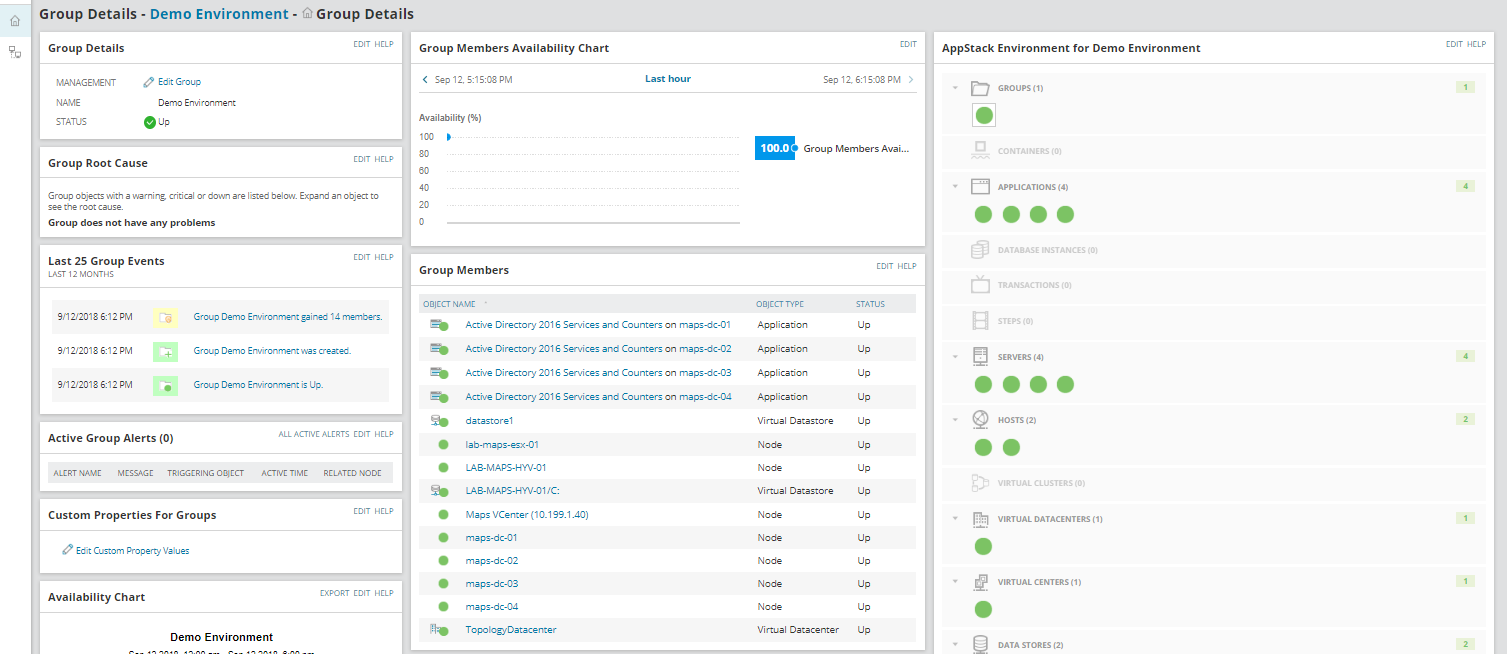
Task: Click Edit on Group Members Availability Chart
Action: tap(908, 44)
